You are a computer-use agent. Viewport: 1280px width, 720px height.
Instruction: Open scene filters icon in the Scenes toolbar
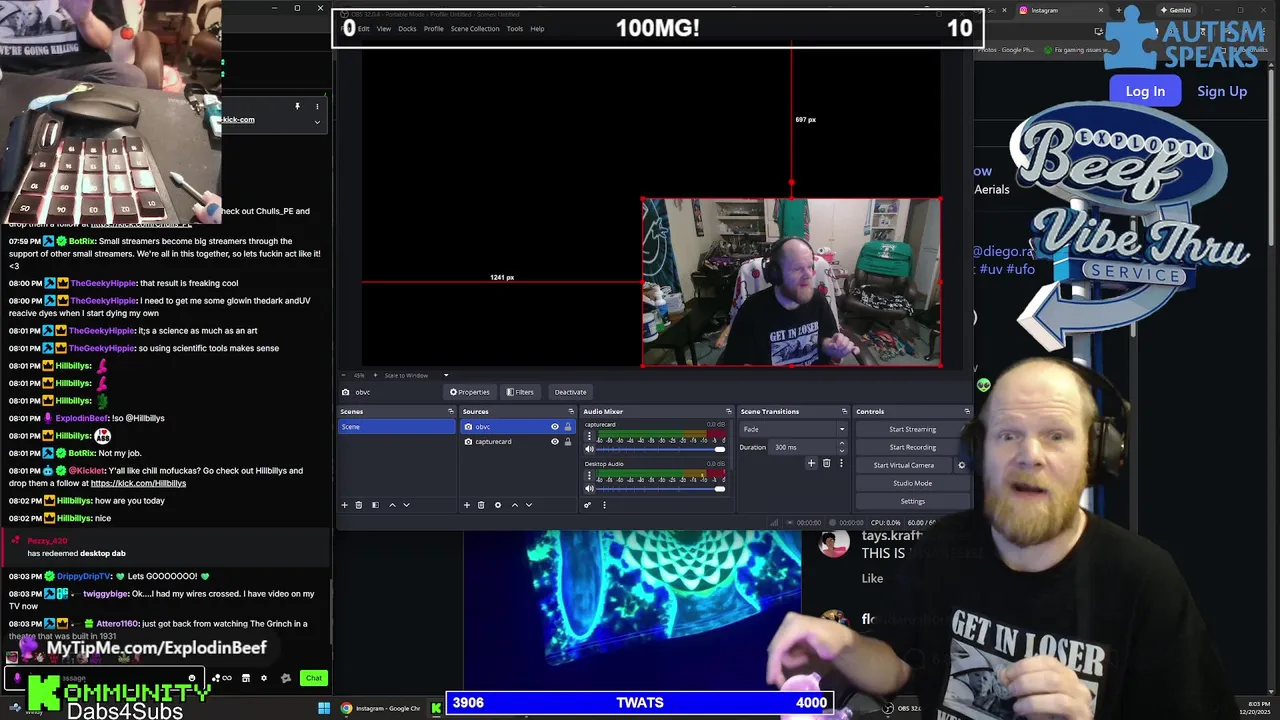(375, 505)
